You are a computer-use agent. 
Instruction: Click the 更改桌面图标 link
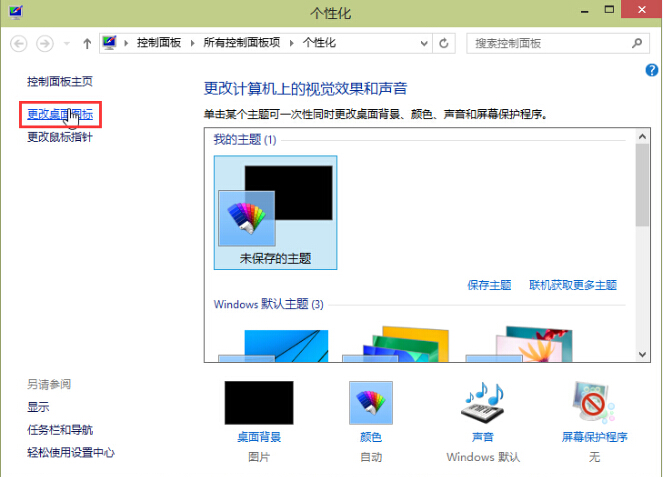60,115
